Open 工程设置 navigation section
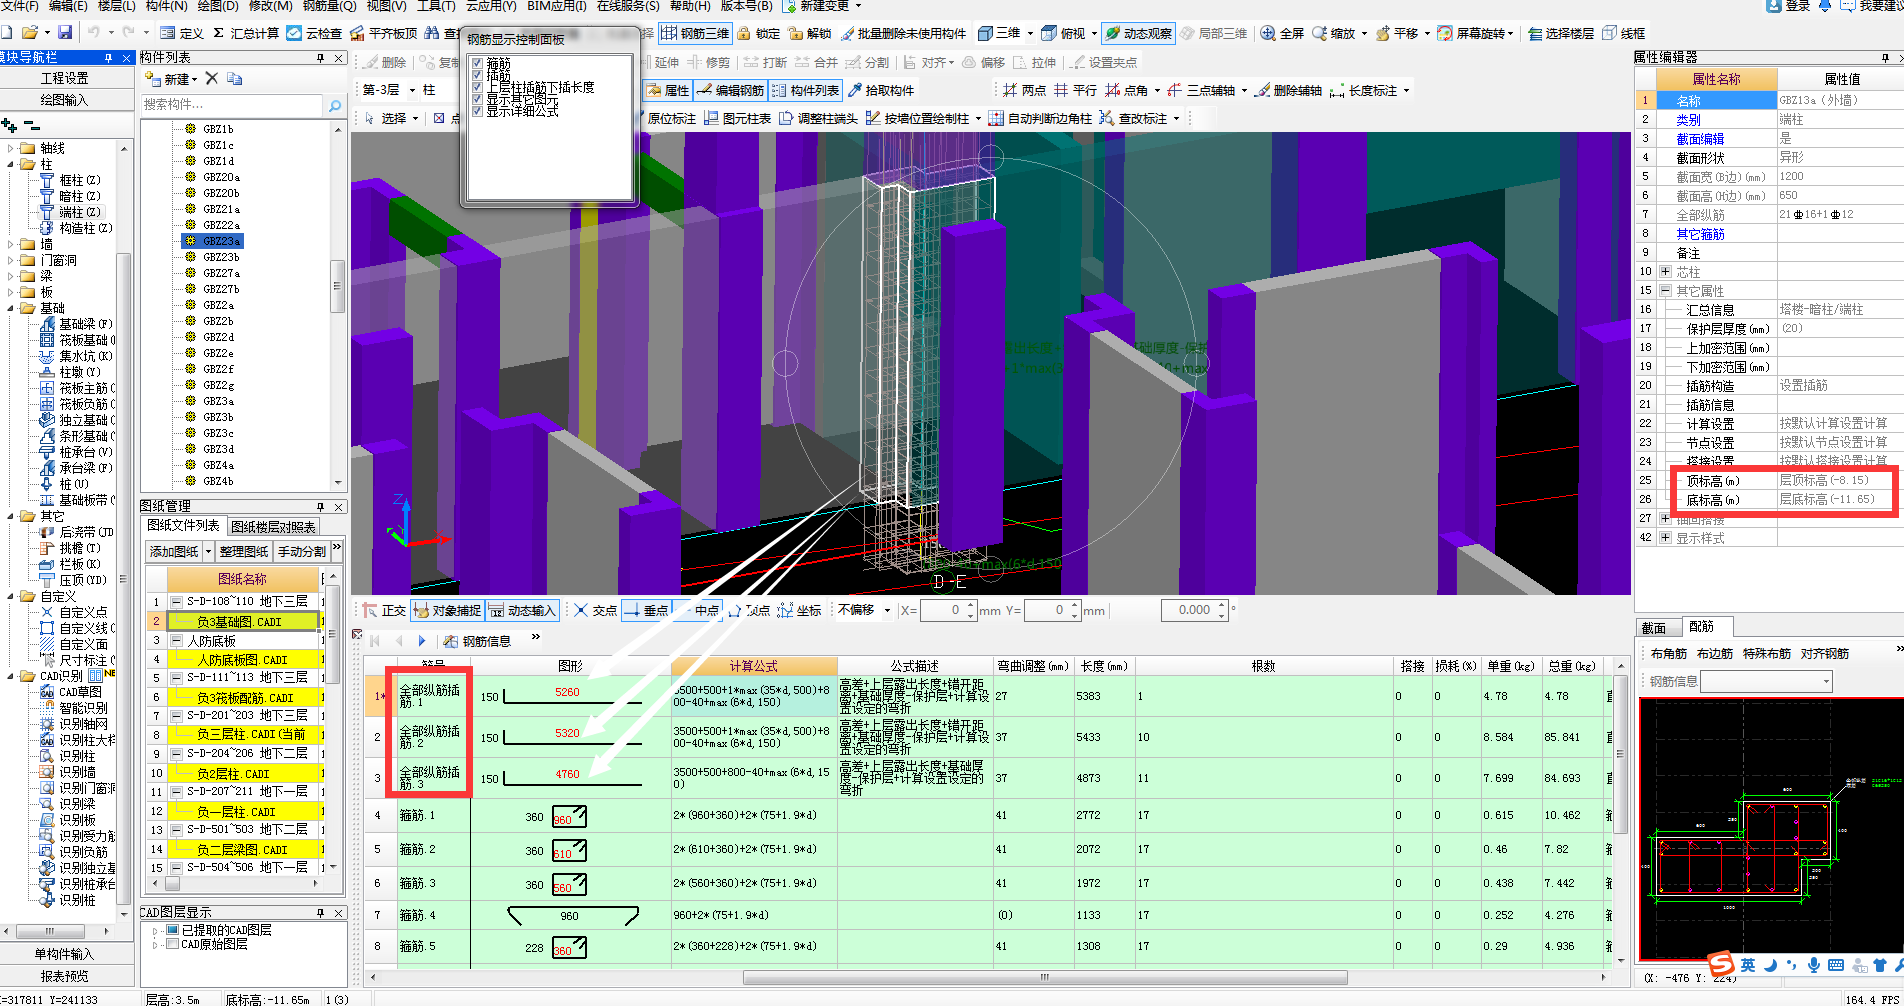1904x1006 pixels. pyautogui.click(x=65, y=77)
